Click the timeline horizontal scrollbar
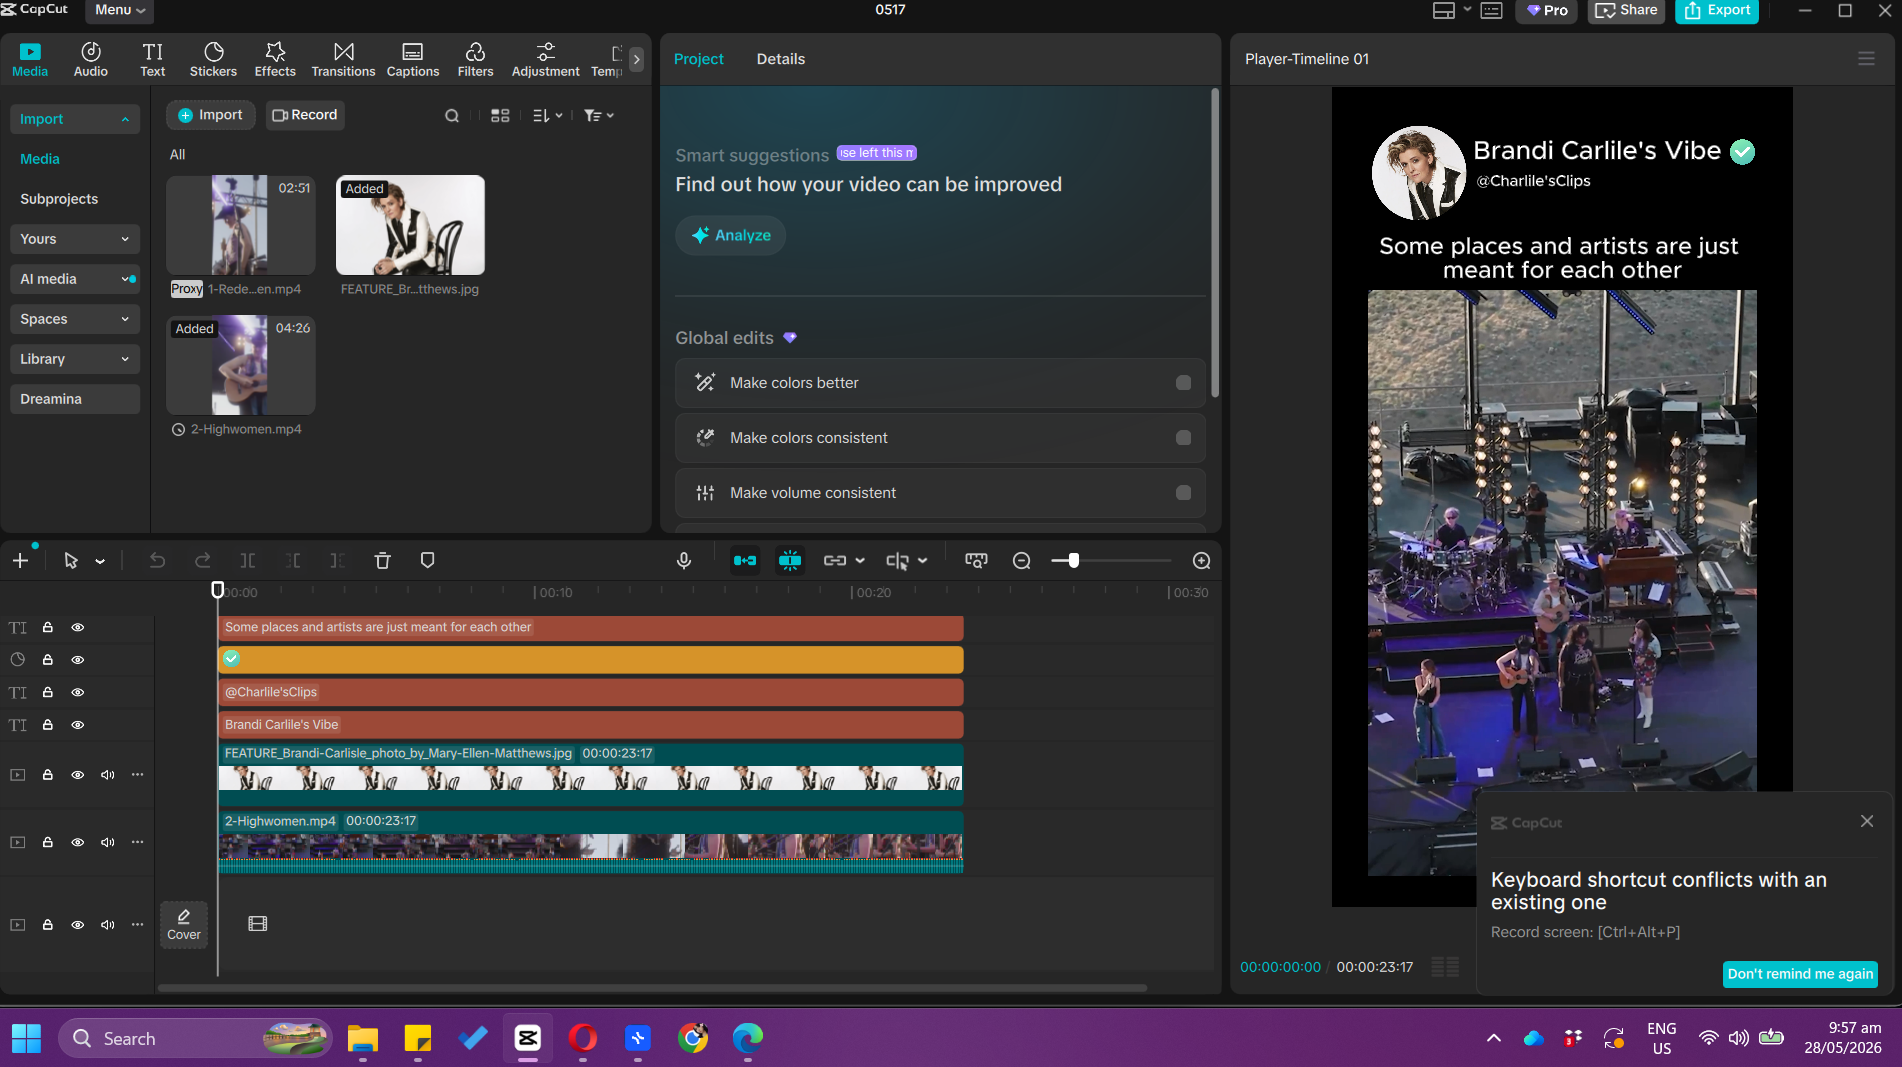1902x1067 pixels. (x=652, y=988)
